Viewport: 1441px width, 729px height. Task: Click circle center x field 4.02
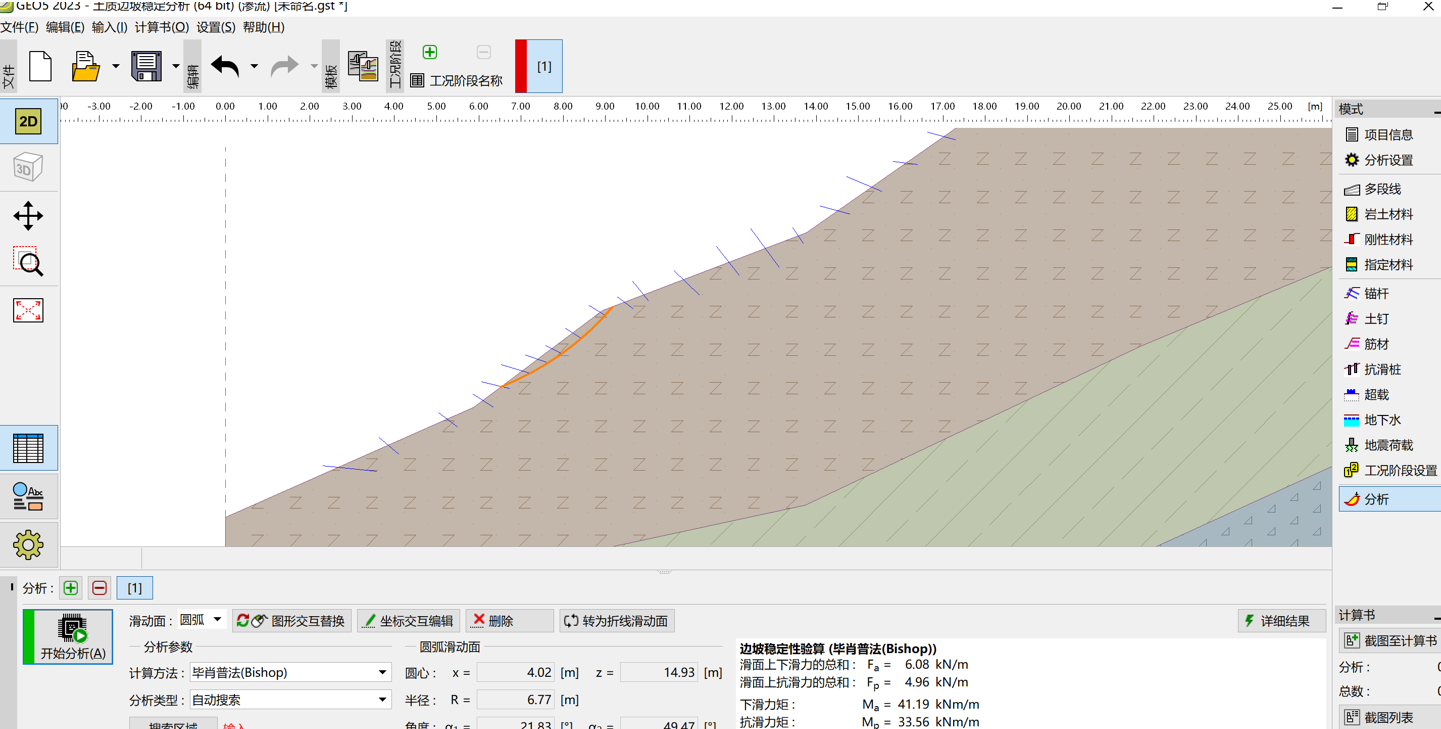tap(516, 673)
